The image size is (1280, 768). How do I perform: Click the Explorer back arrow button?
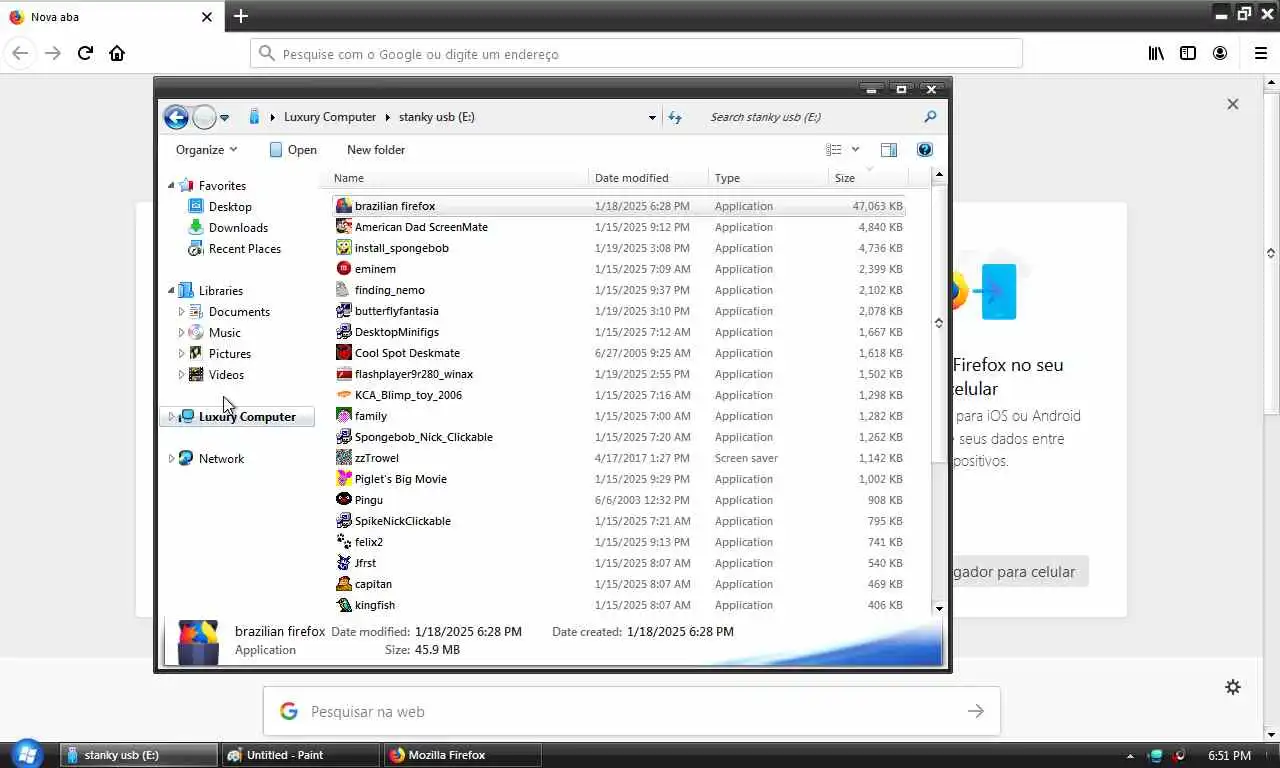click(176, 117)
